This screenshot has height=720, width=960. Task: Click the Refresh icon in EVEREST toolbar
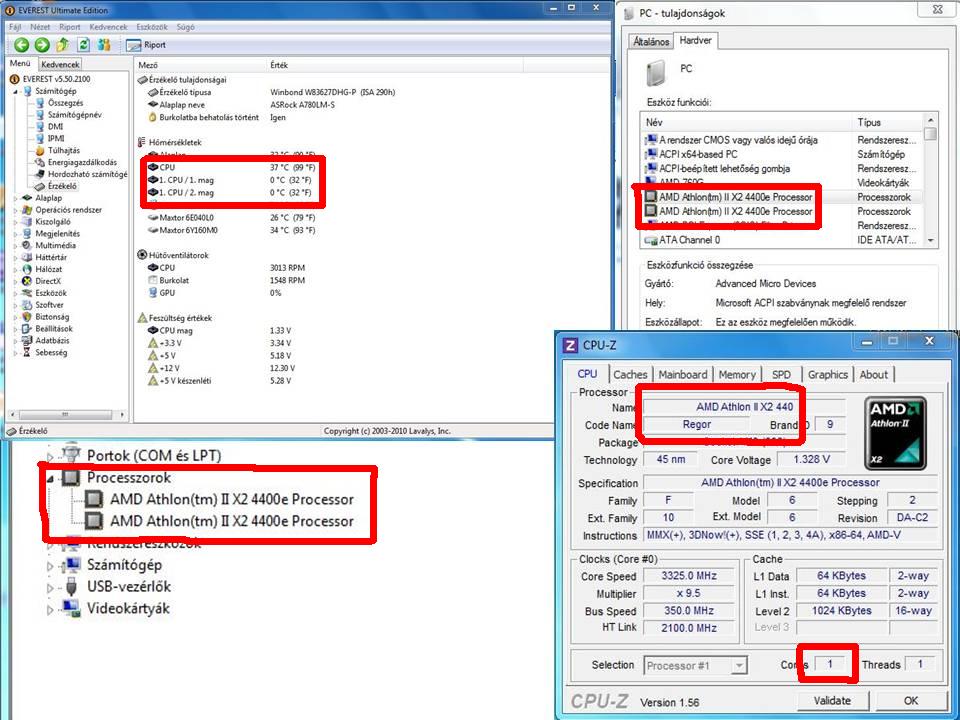click(83, 45)
